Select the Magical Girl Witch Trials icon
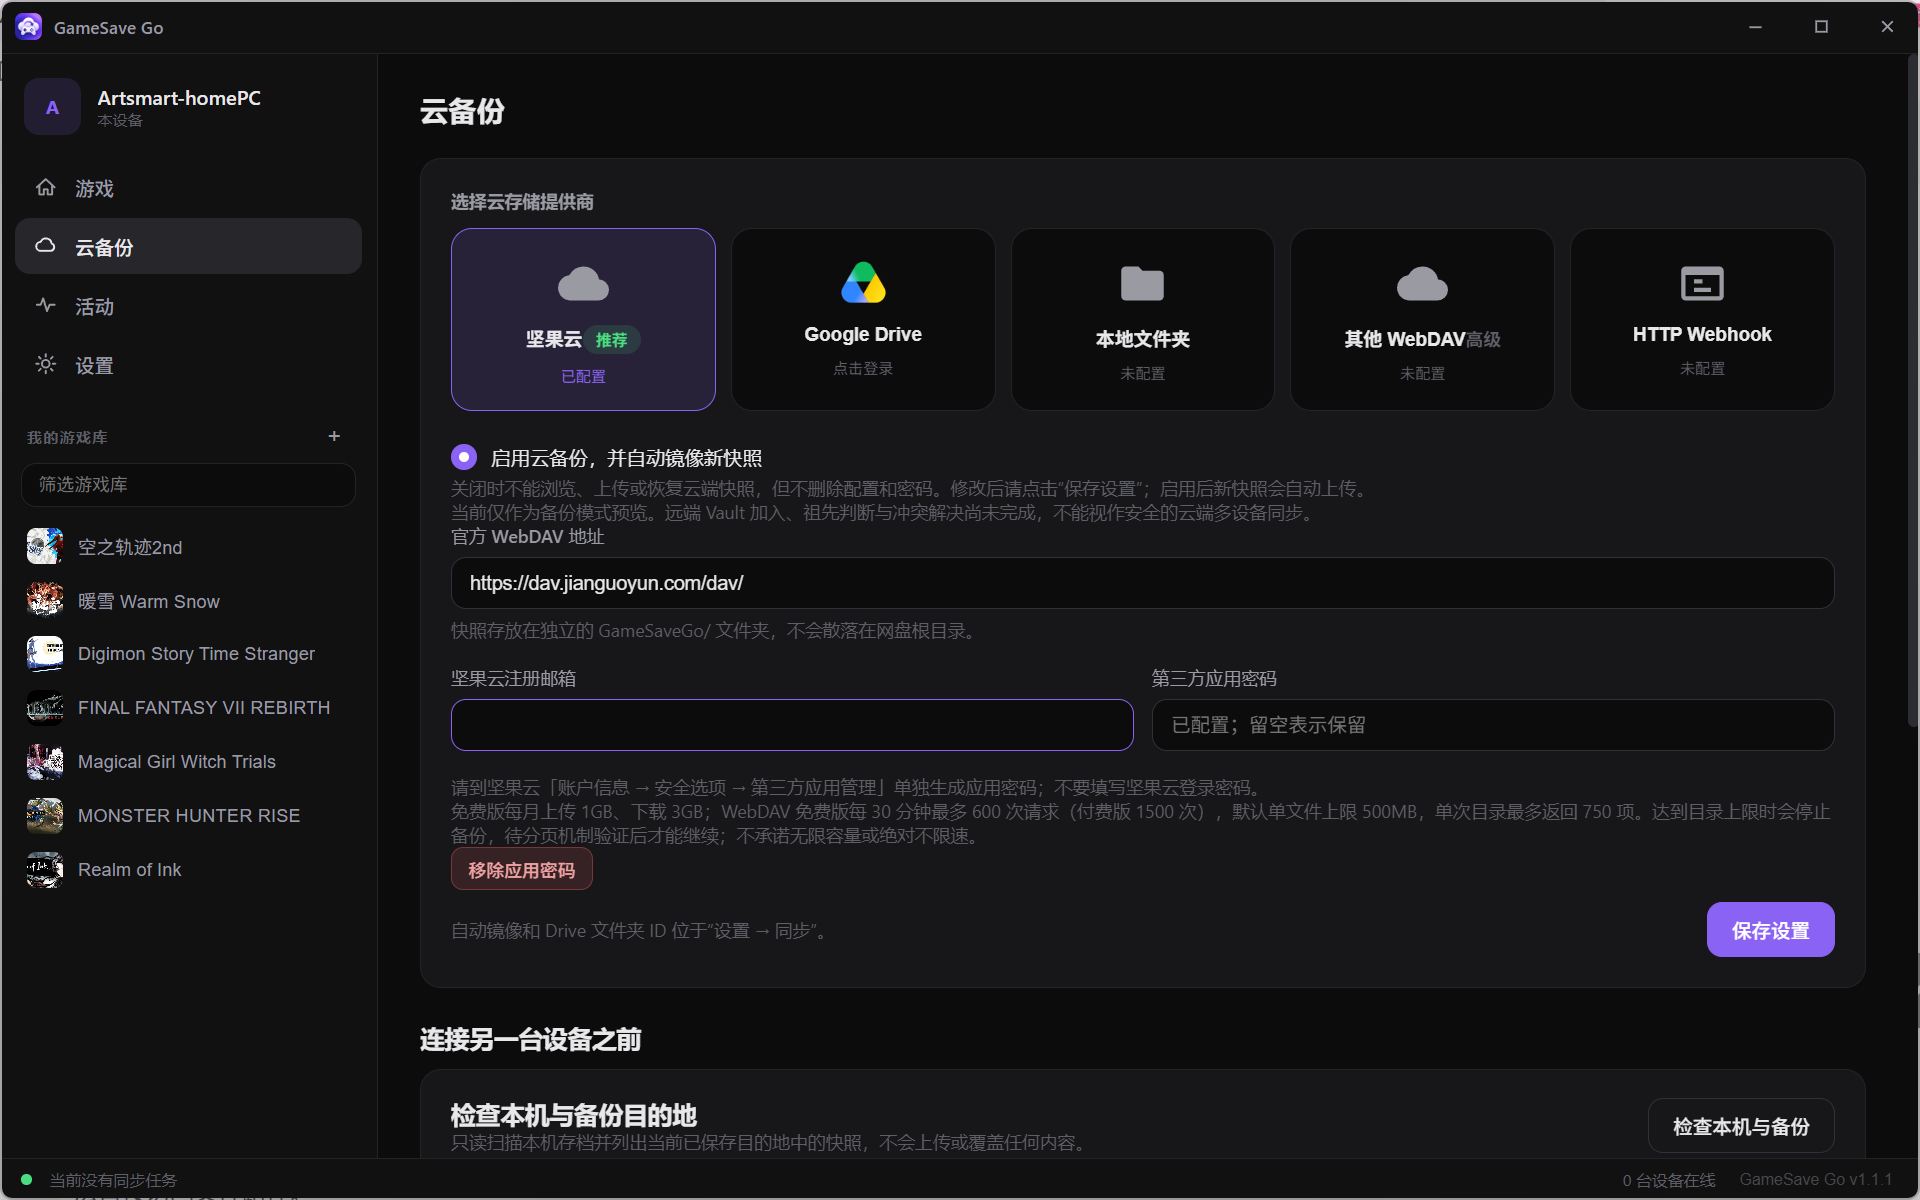1920x1200 pixels. (45, 762)
